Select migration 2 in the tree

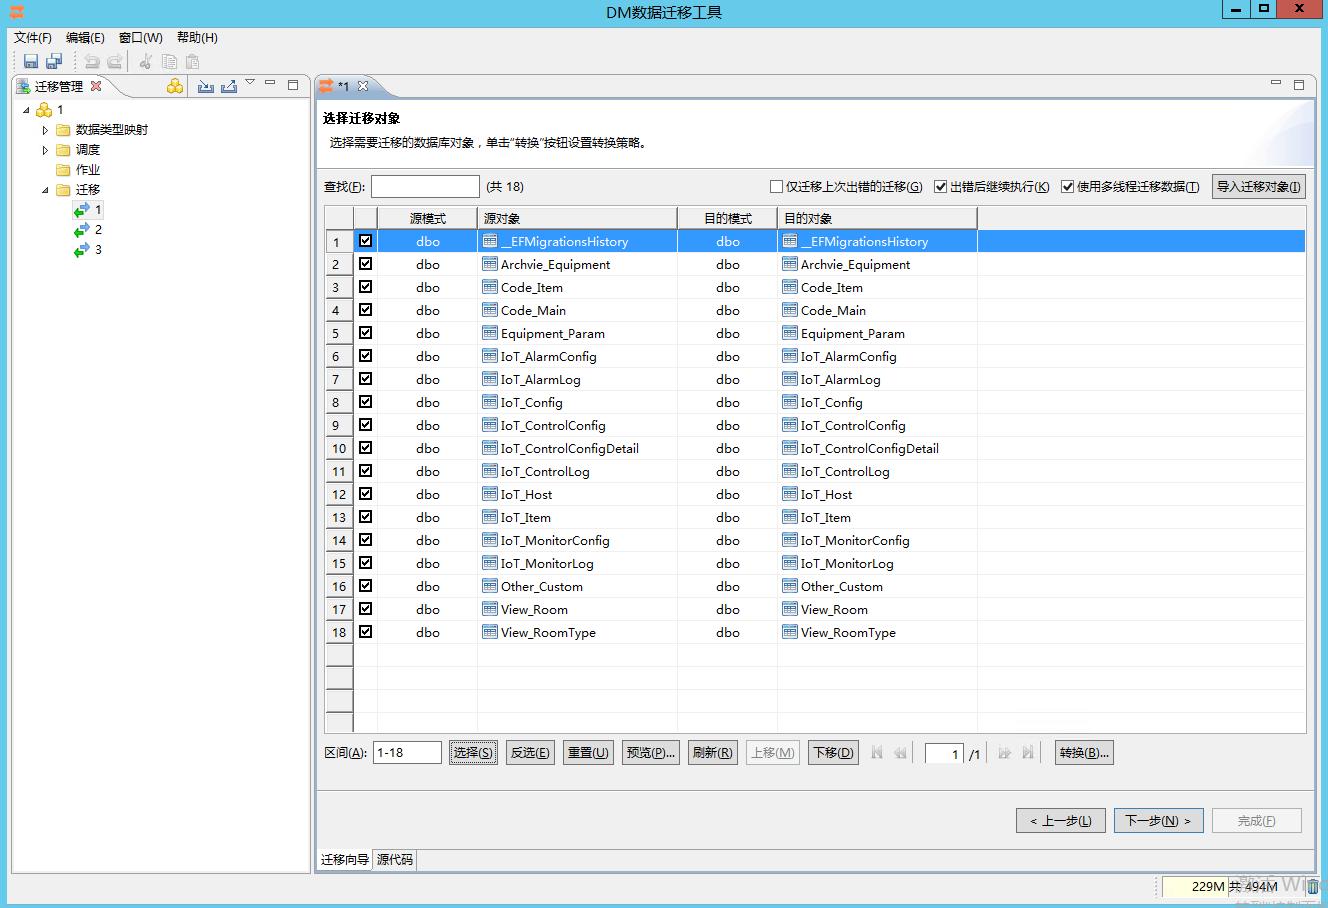(98, 229)
